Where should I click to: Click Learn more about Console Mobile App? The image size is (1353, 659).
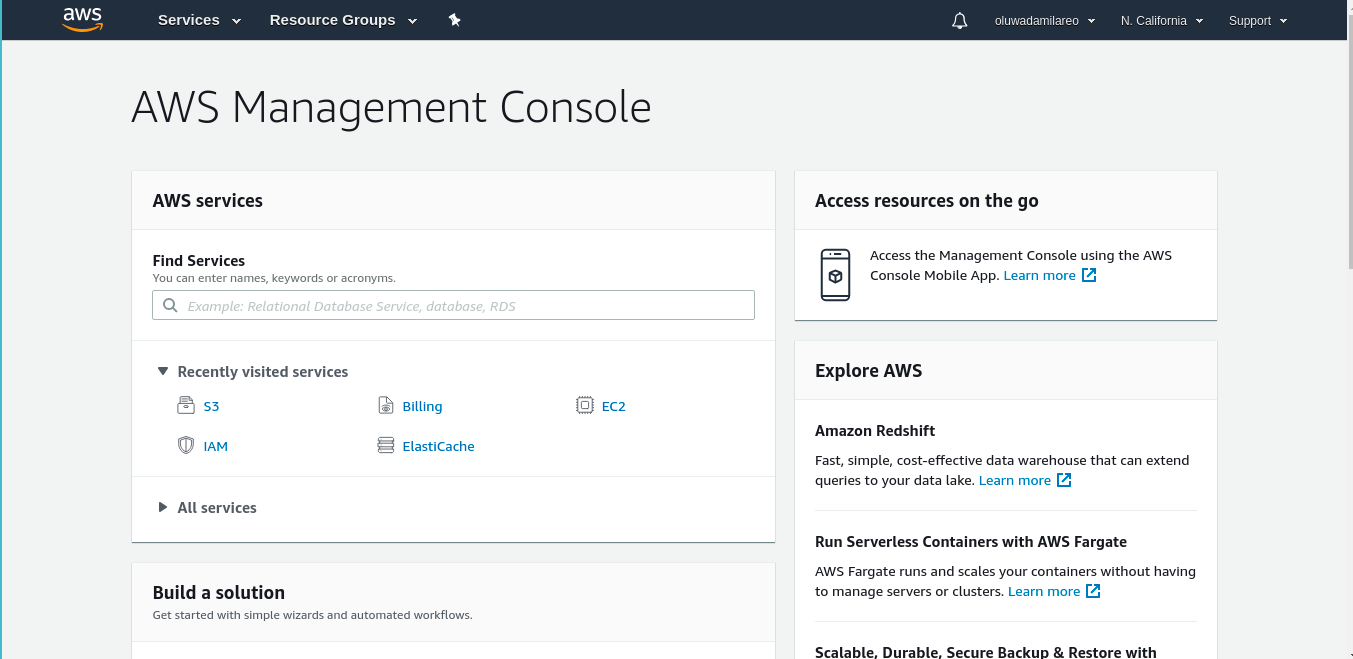[1040, 275]
